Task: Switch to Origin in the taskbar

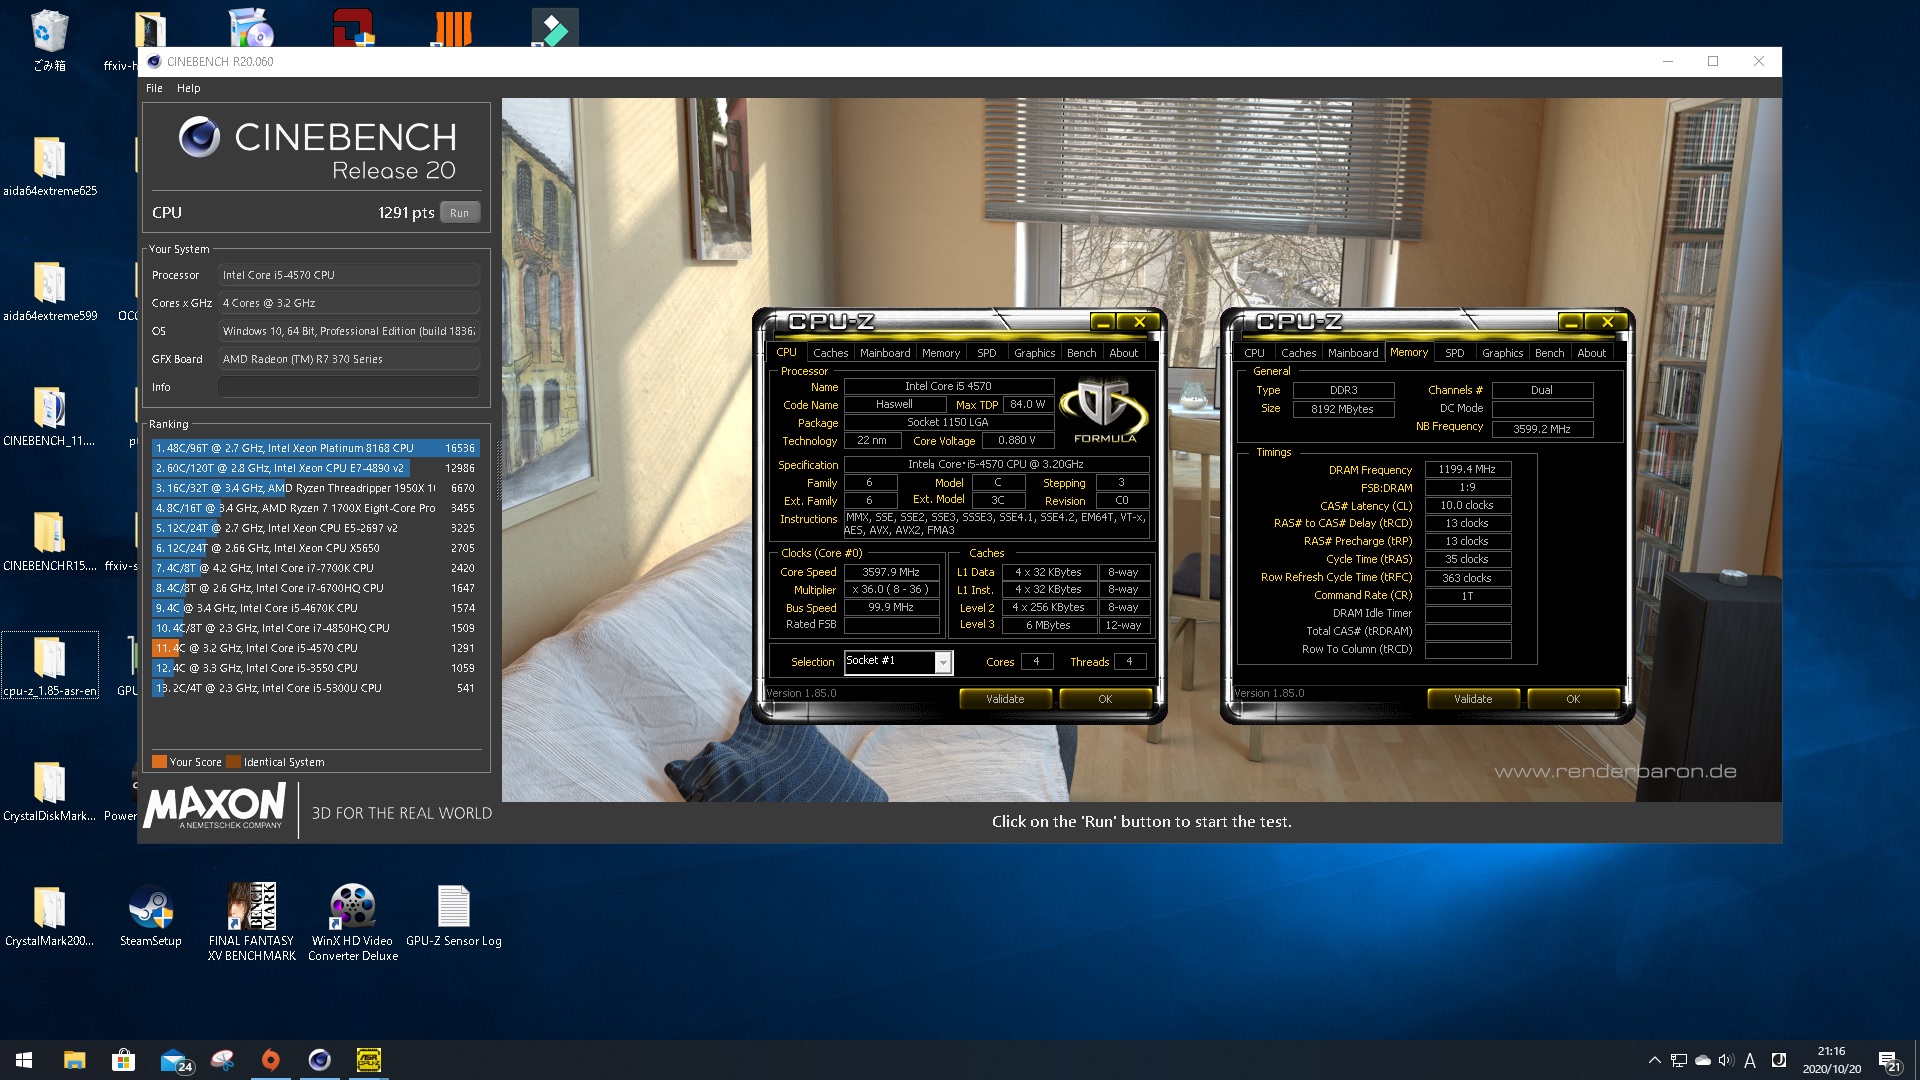Action: coord(271,1060)
